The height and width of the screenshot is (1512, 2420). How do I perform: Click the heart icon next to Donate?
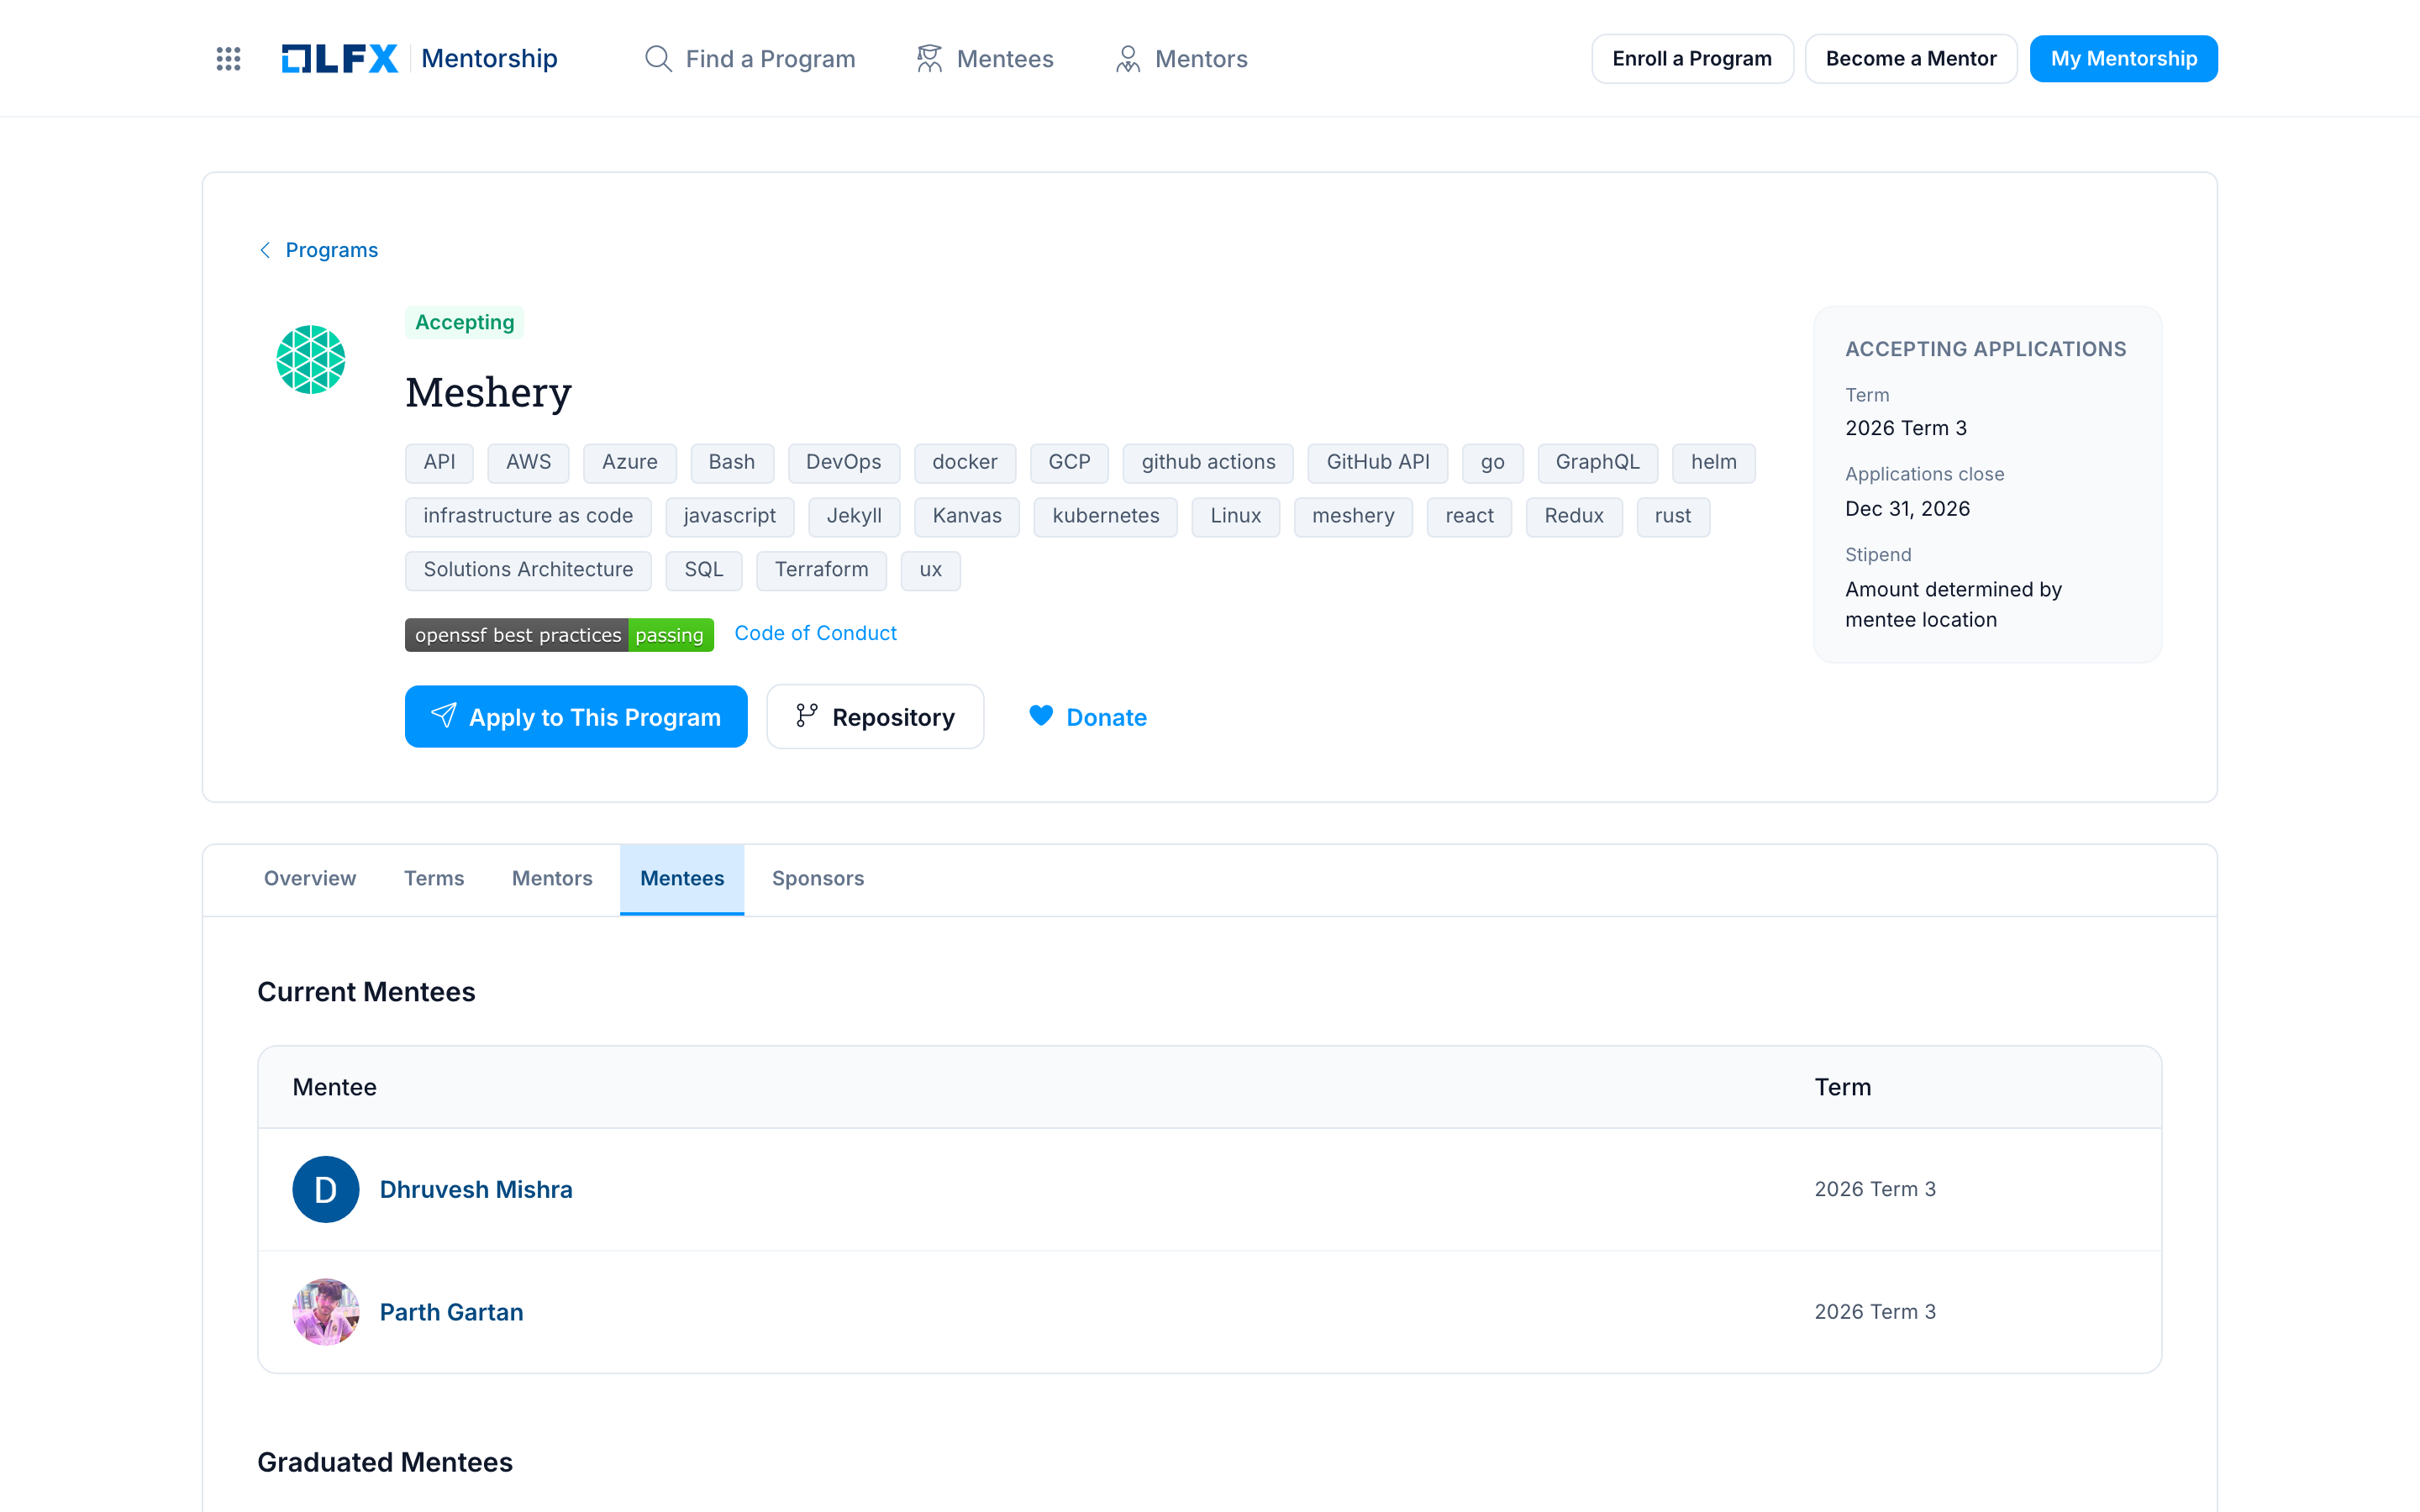(x=1041, y=716)
